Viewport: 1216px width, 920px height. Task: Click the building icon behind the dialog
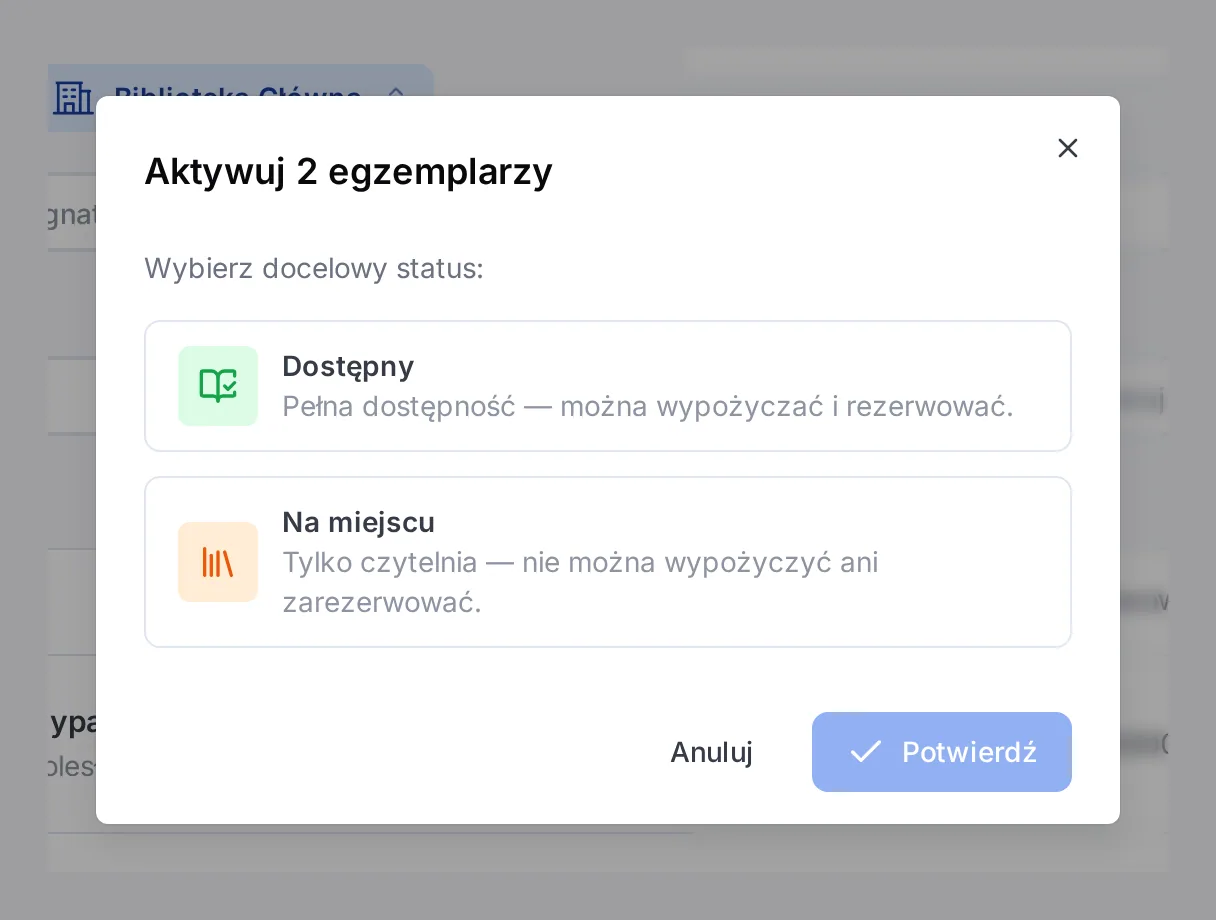[x=73, y=98]
